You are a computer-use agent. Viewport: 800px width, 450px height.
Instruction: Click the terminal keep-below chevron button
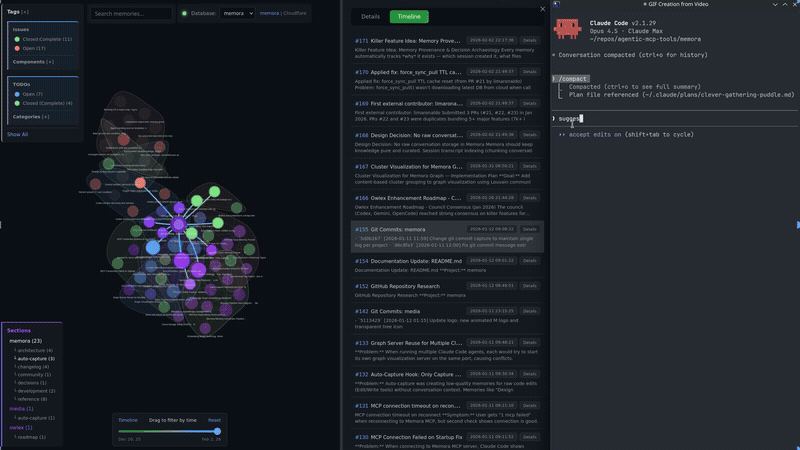tap(775, 4)
